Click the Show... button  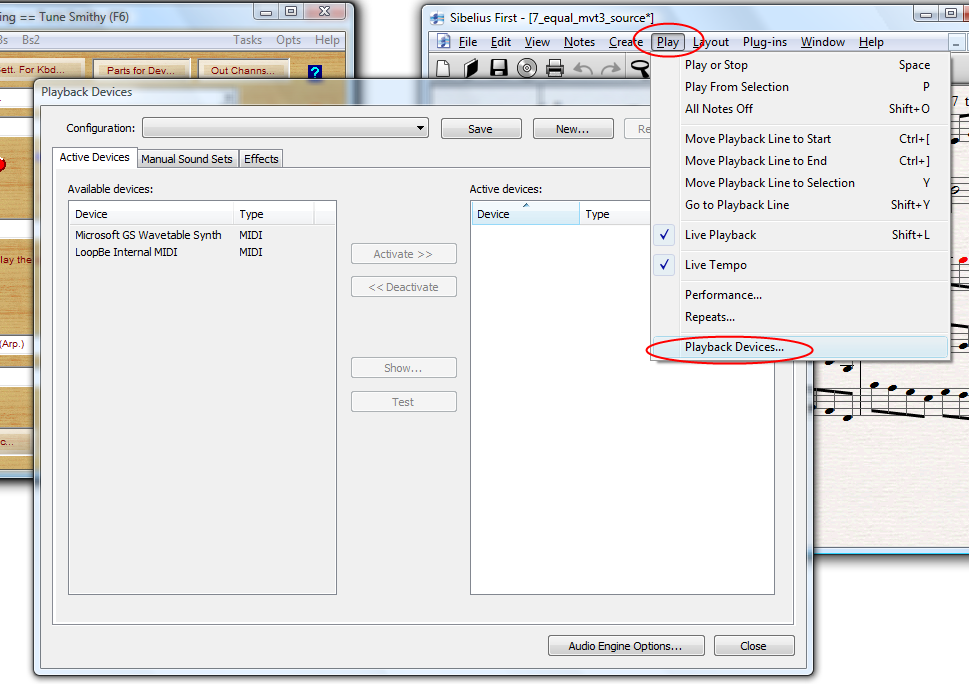tap(404, 368)
